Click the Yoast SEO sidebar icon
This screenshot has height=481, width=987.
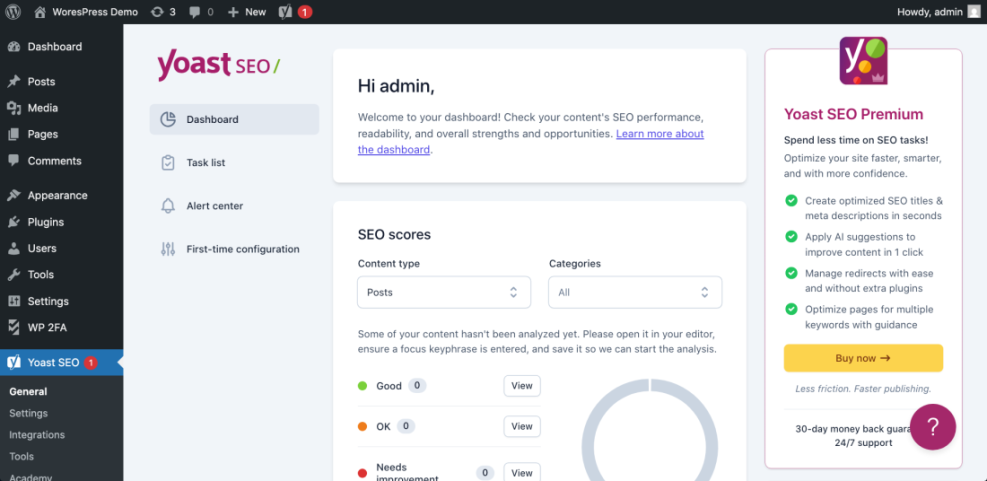14,363
